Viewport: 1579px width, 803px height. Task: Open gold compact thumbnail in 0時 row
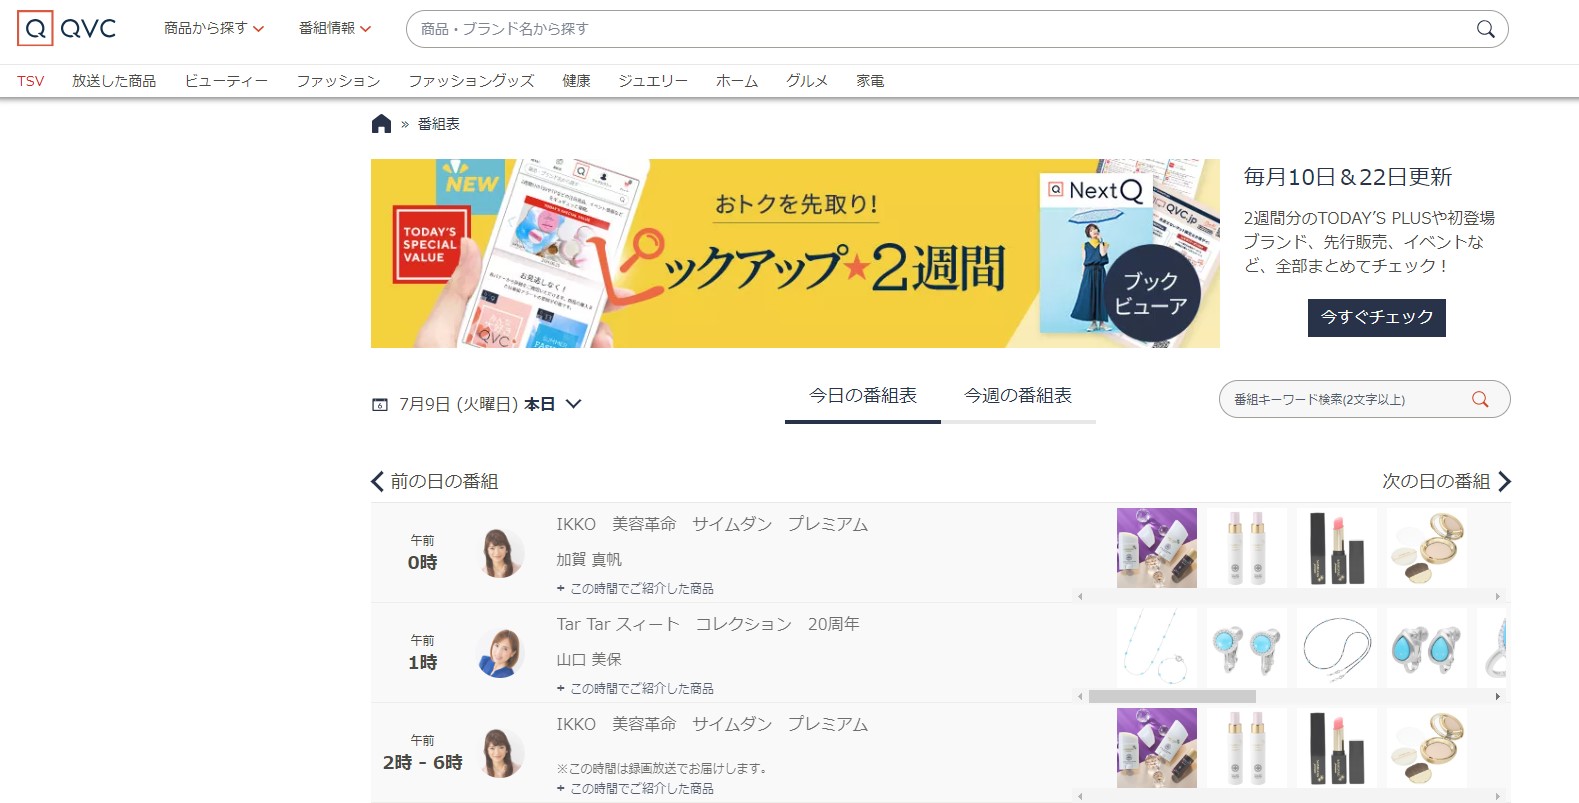tap(1427, 548)
